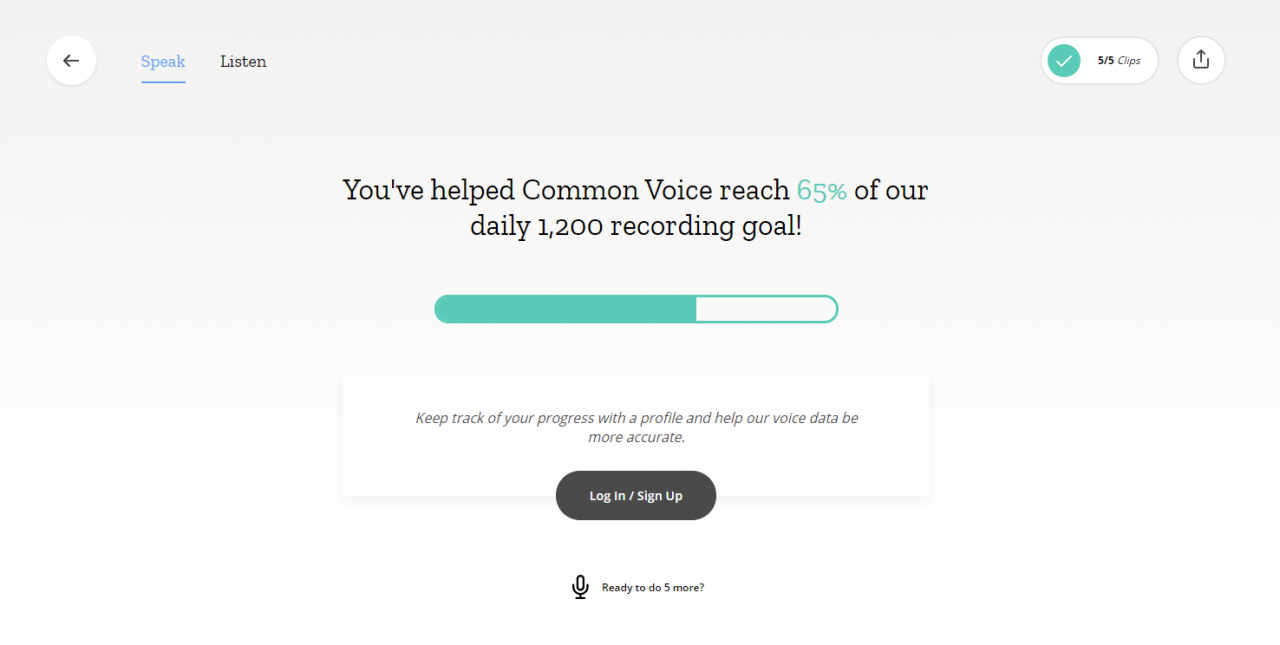
Task: Click the daily 1,200 recording goal text
Action: pos(636,226)
